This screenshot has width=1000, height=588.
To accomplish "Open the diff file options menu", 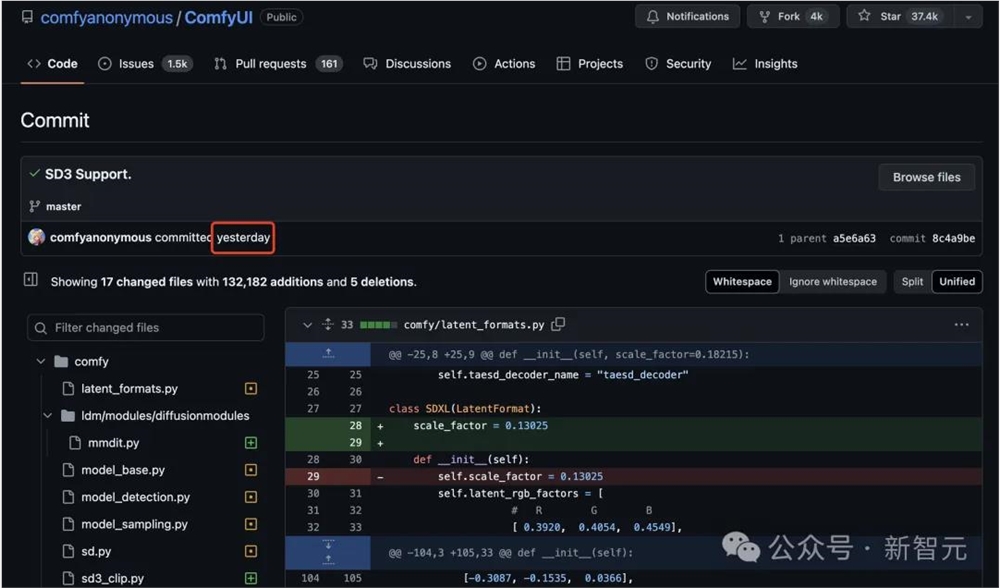I will [x=961, y=325].
